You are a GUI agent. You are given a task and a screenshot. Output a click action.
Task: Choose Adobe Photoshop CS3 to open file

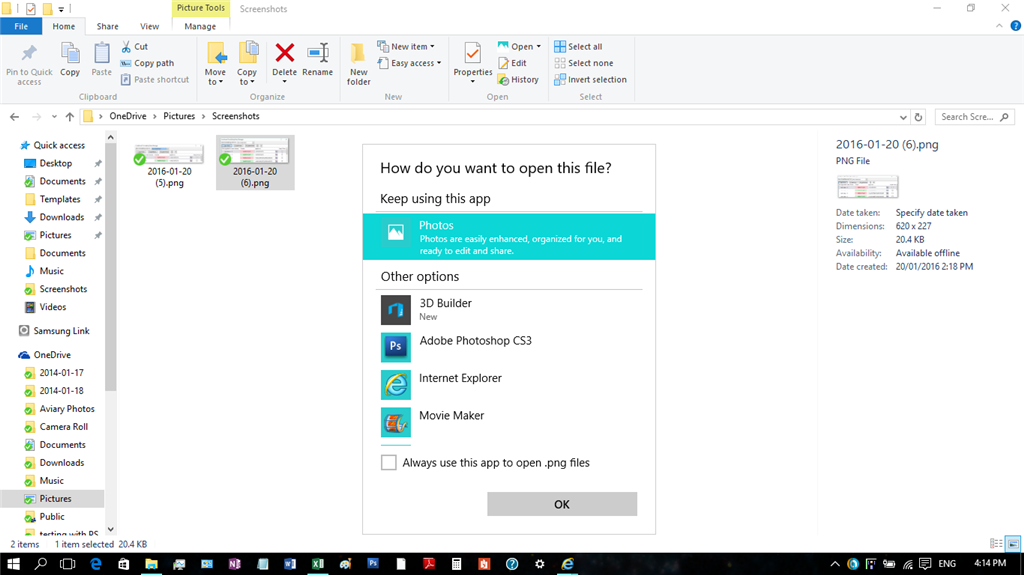pyautogui.click(x=509, y=347)
